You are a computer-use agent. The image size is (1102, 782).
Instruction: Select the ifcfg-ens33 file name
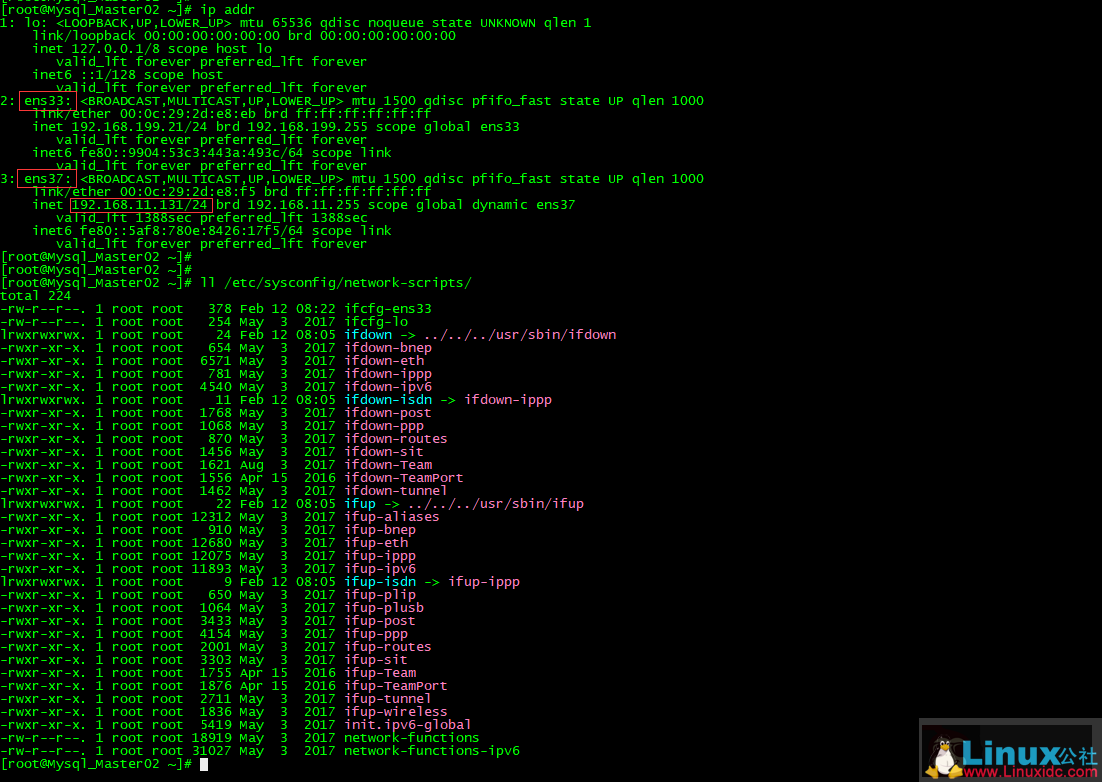click(387, 308)
